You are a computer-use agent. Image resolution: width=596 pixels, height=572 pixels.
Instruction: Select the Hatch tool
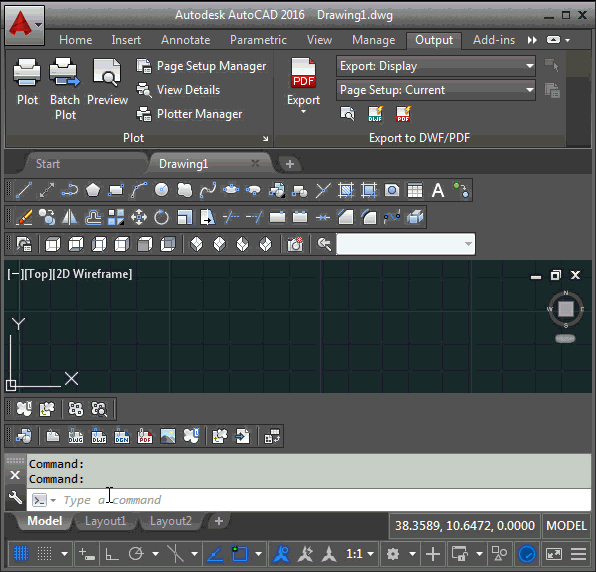346,190
